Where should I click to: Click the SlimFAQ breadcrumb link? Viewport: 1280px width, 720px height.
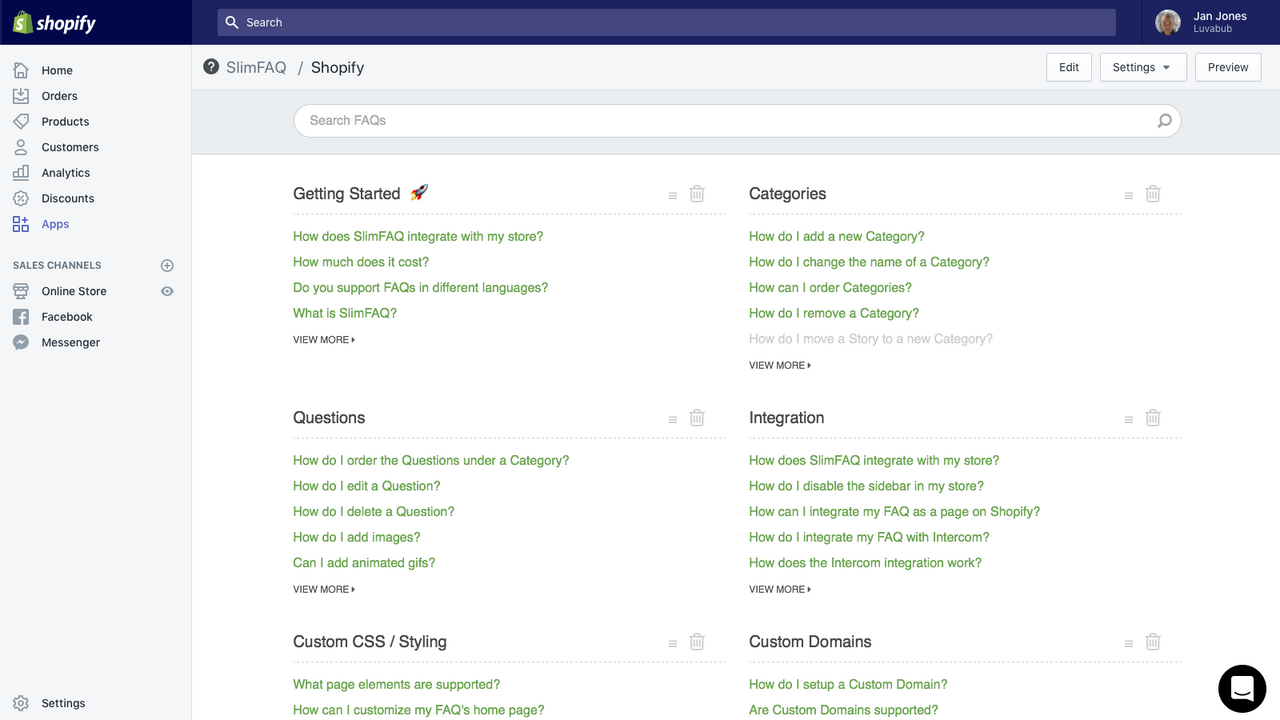(256, 67)
